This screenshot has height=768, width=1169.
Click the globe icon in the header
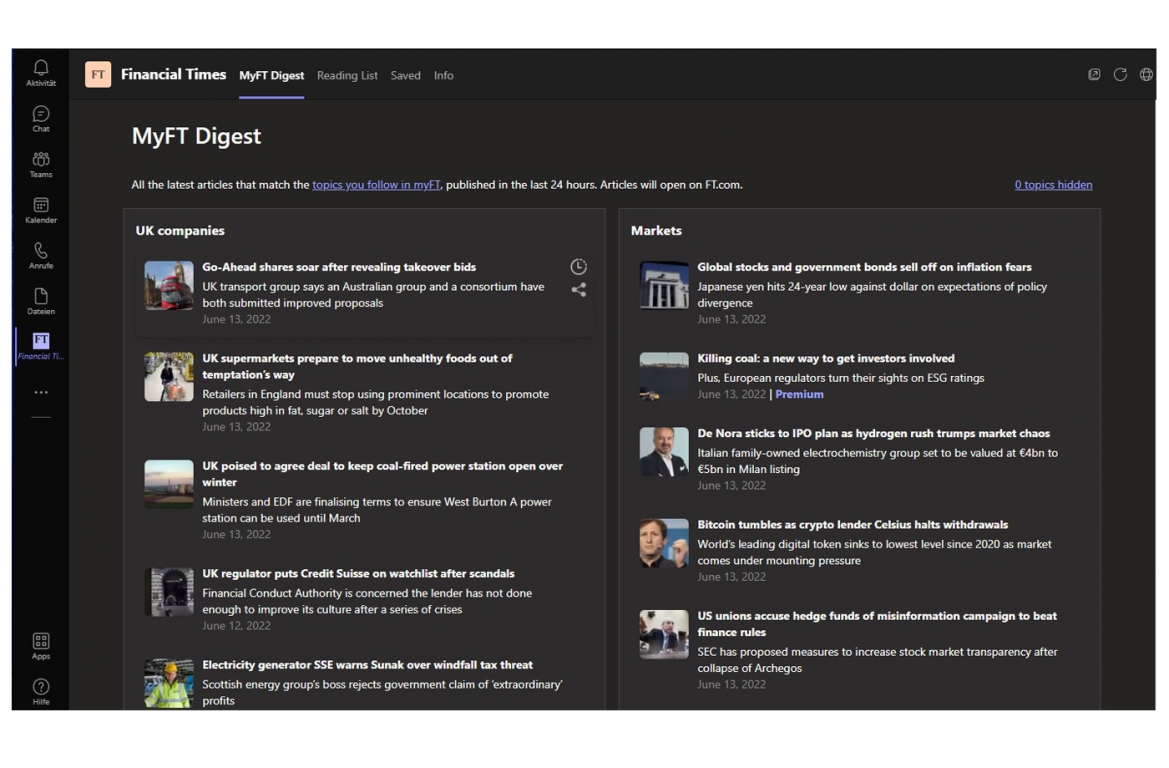click(1146, 75)
